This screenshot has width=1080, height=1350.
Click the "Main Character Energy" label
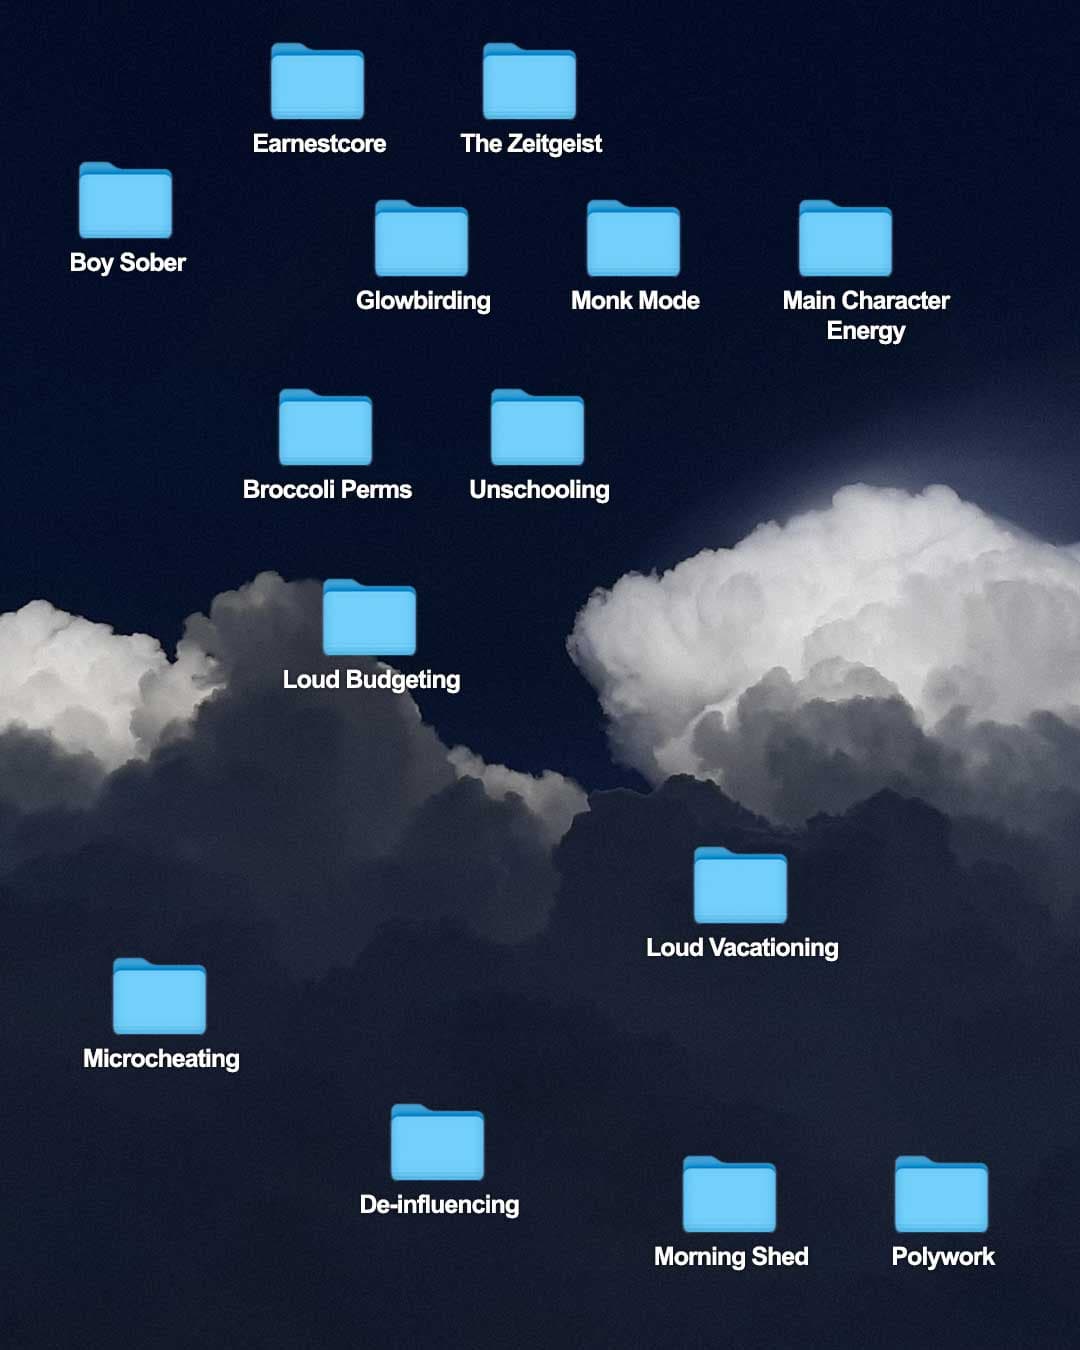[x=866, y=315]
